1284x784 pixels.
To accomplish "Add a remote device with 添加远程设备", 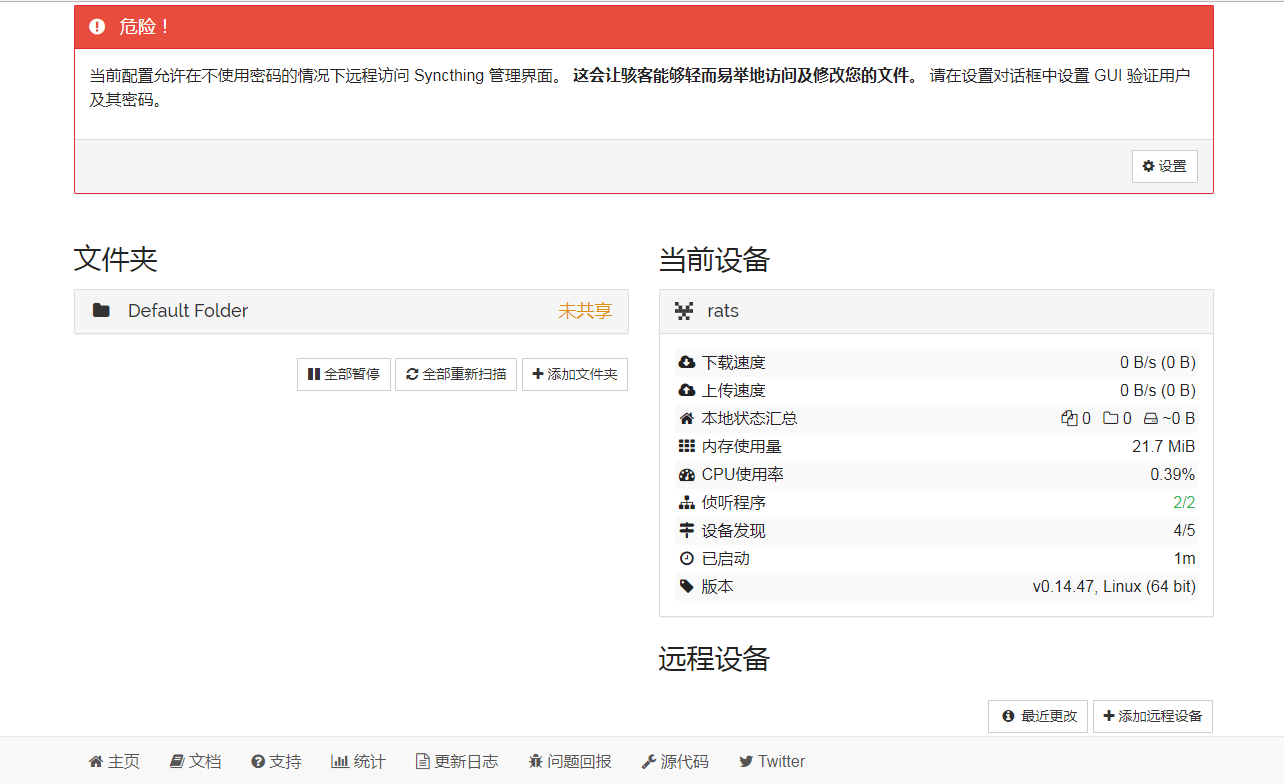I will click(x=1153, y=716).
